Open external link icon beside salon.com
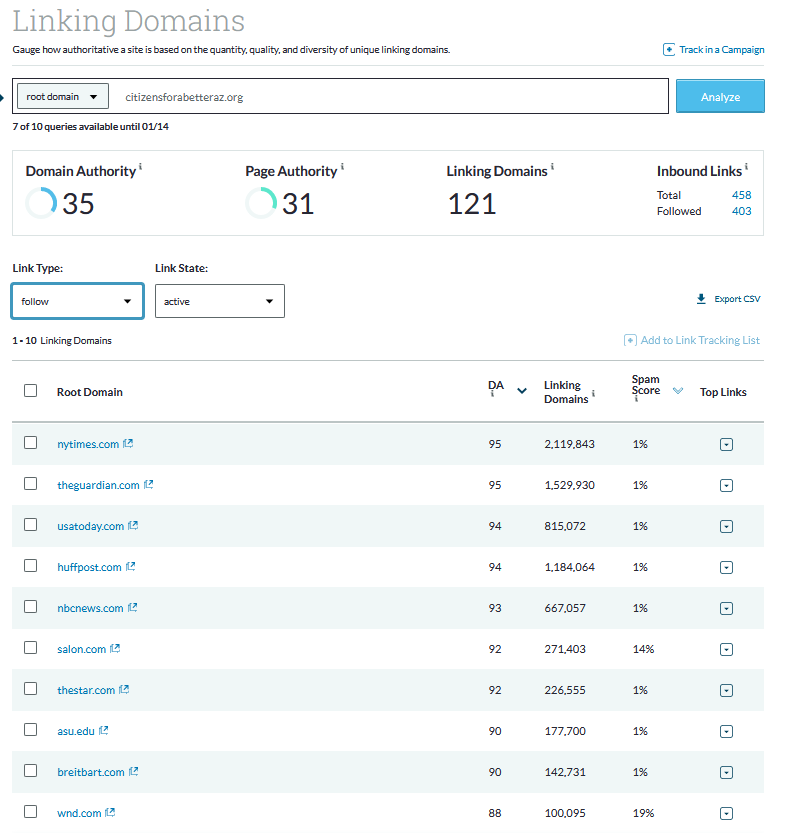This screenshot has height=833, width=785. tap(115, 649)
